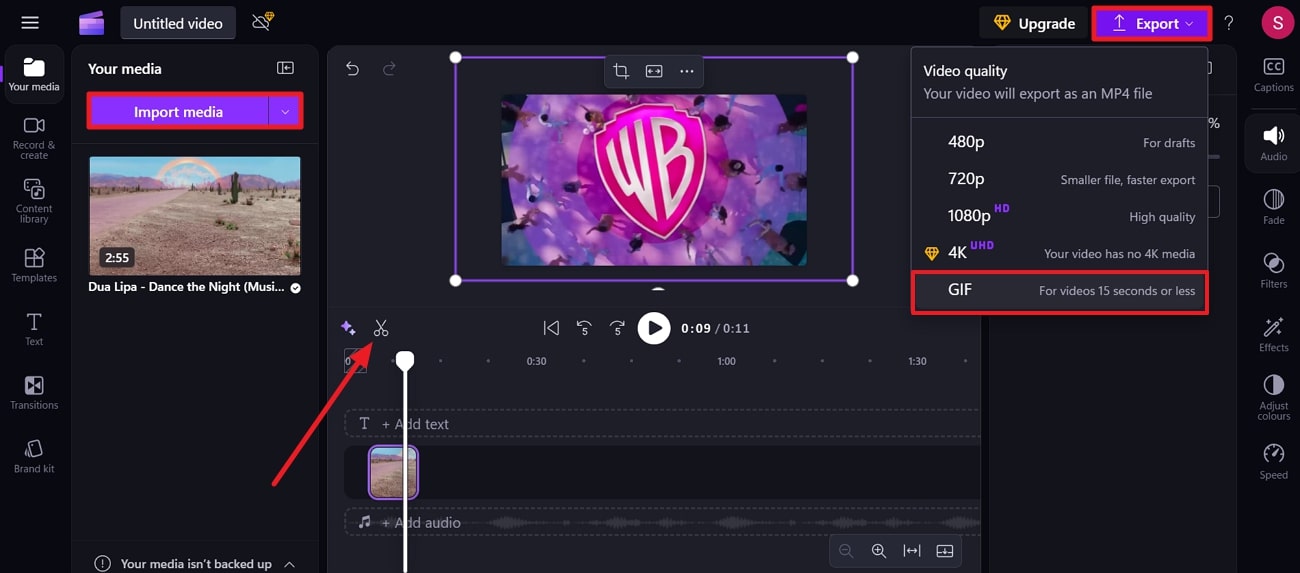Click the timeline playhead handle
The width and height of the screenshot is (1300, 573).
[x=404, y=360]
